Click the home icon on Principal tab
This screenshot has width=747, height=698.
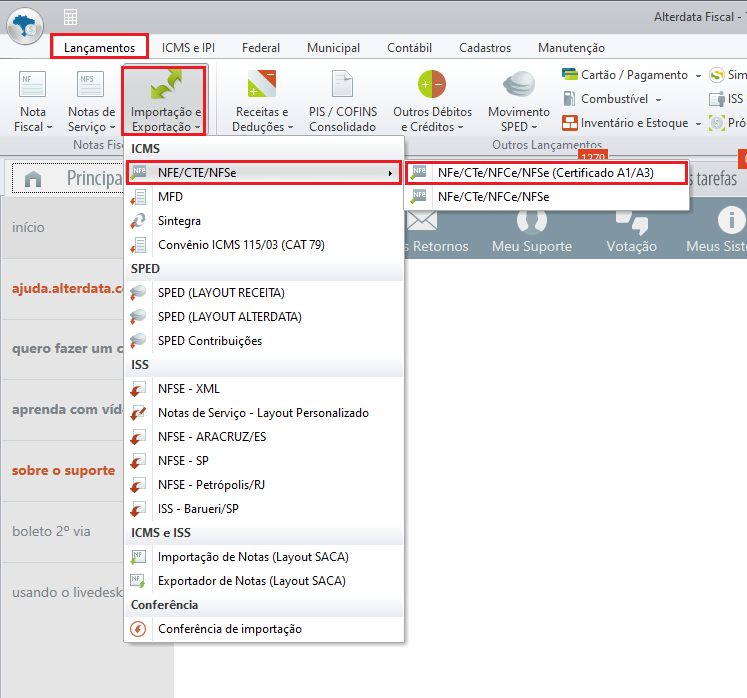[33, 179]
